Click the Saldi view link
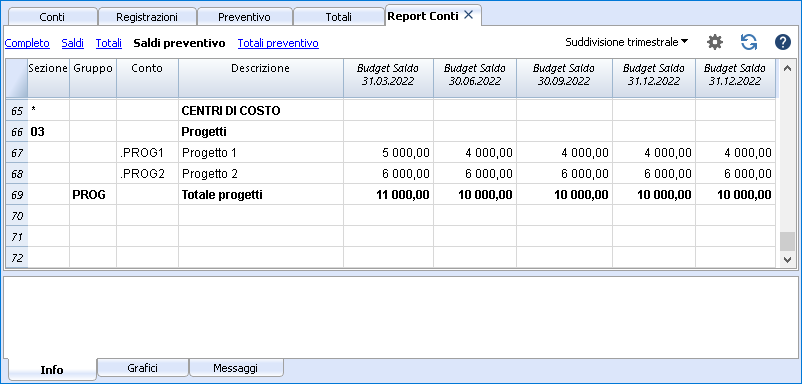The image size is (802, 384). (73, 43)
